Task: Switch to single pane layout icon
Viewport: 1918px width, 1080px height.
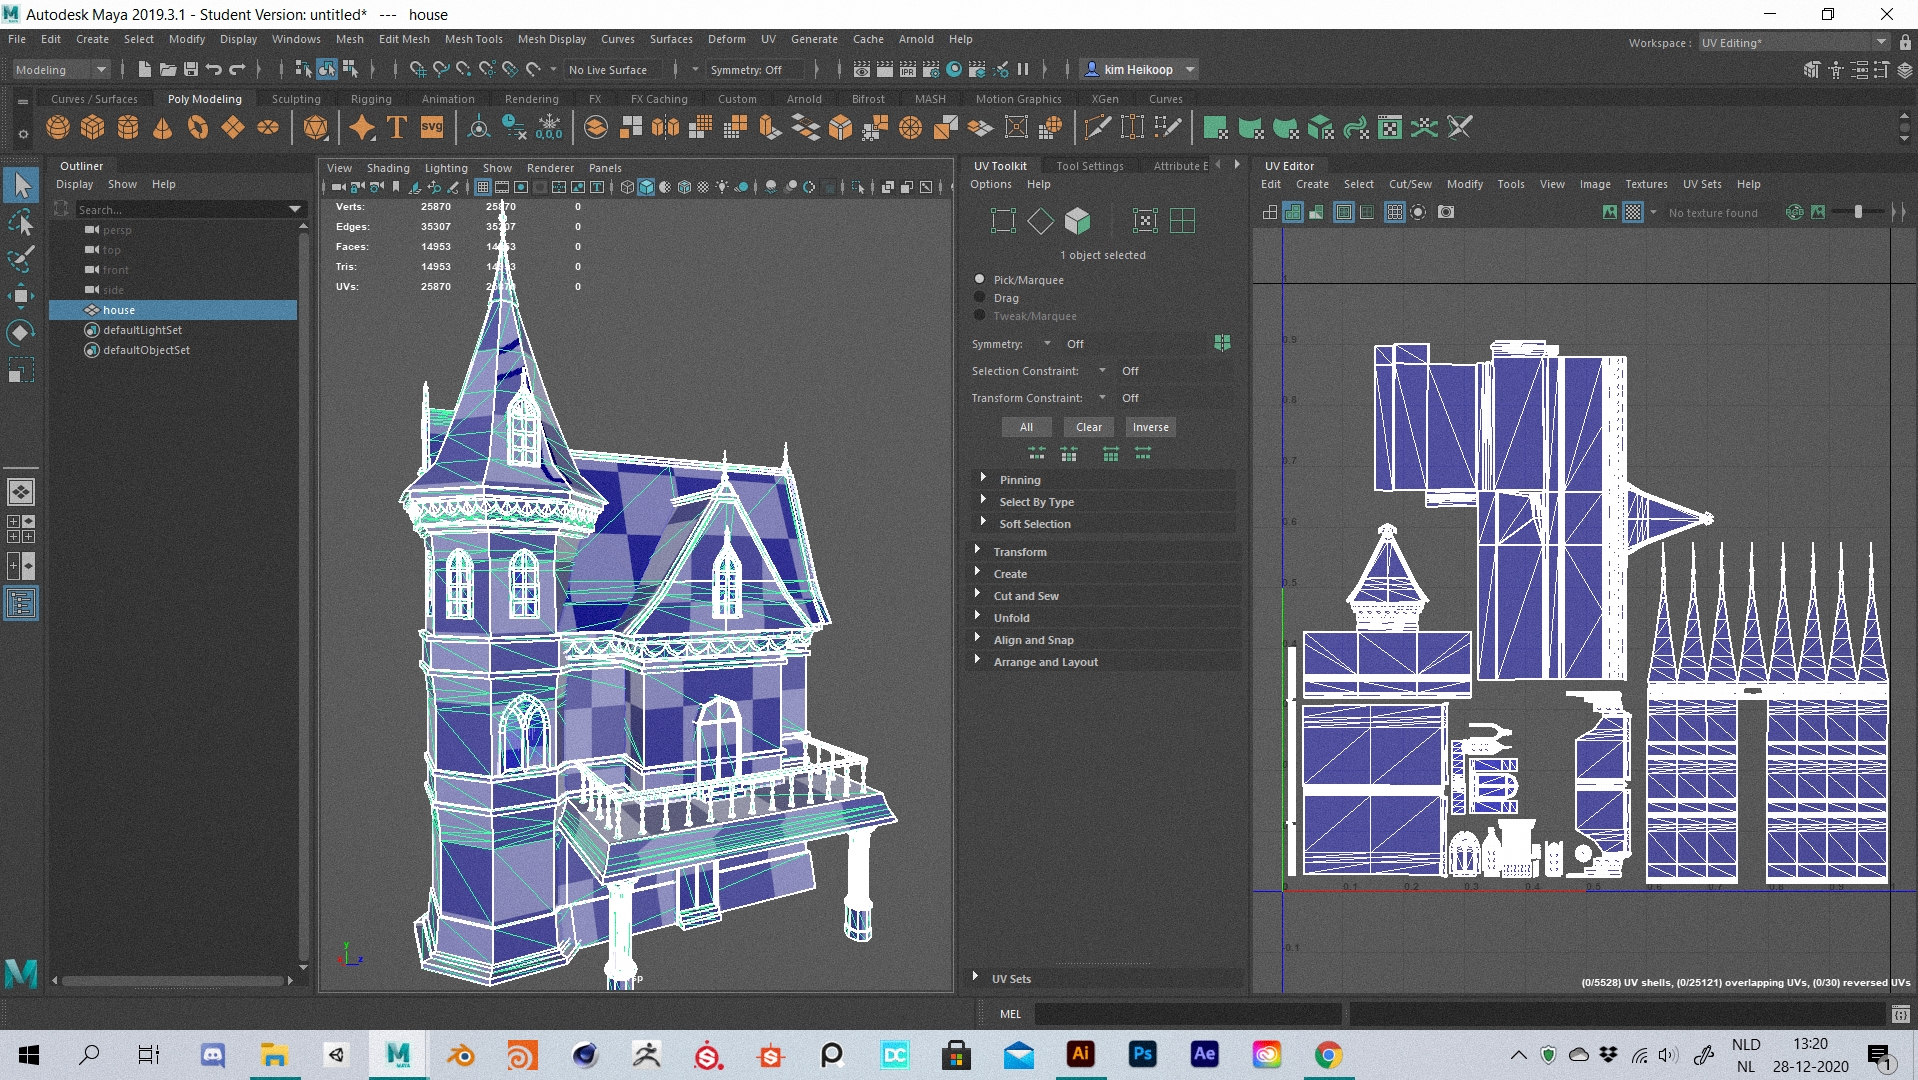Action: (21, 492)
